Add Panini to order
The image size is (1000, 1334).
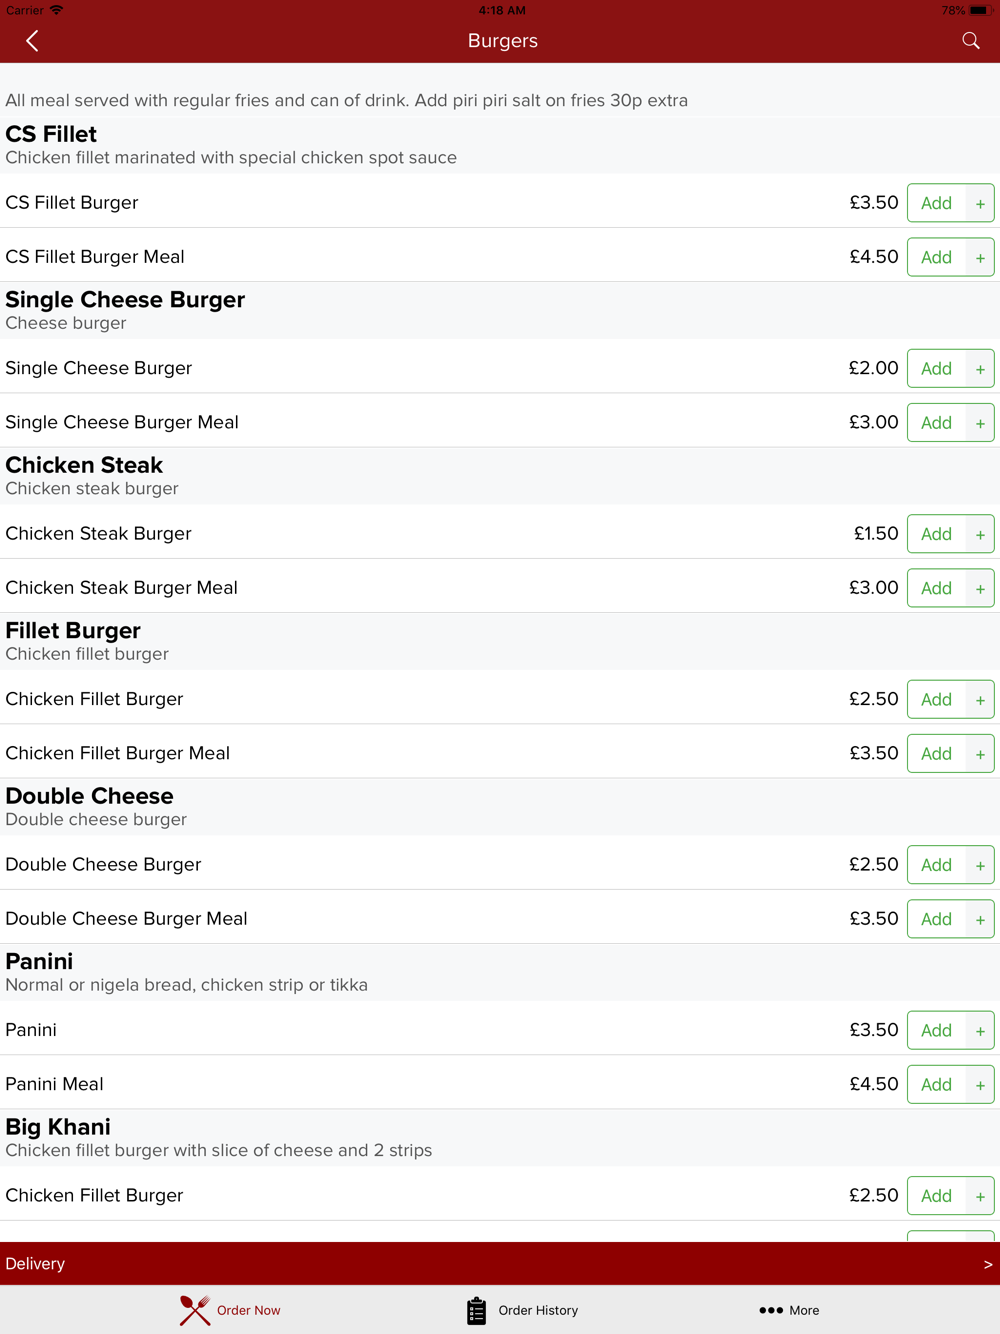pos(937,1030)
